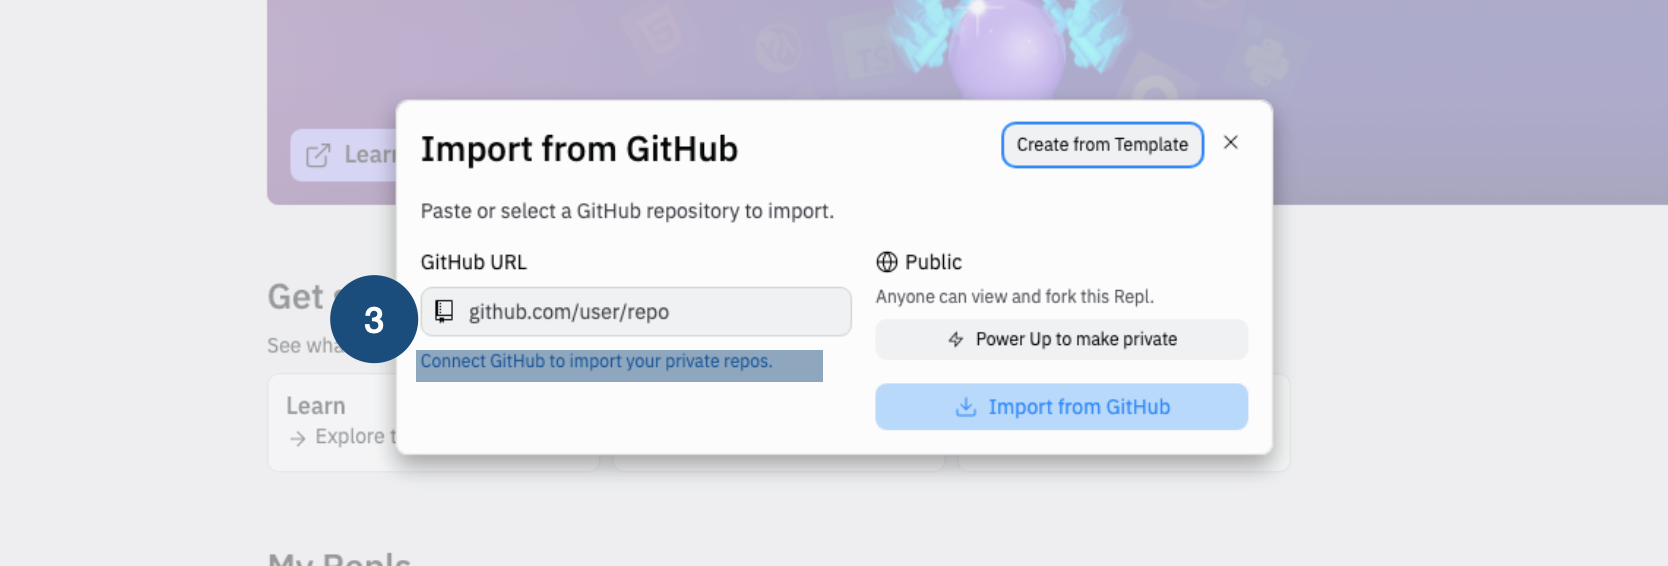
Task: Click the external link icon beside Learn
Action: pos(318,155)
